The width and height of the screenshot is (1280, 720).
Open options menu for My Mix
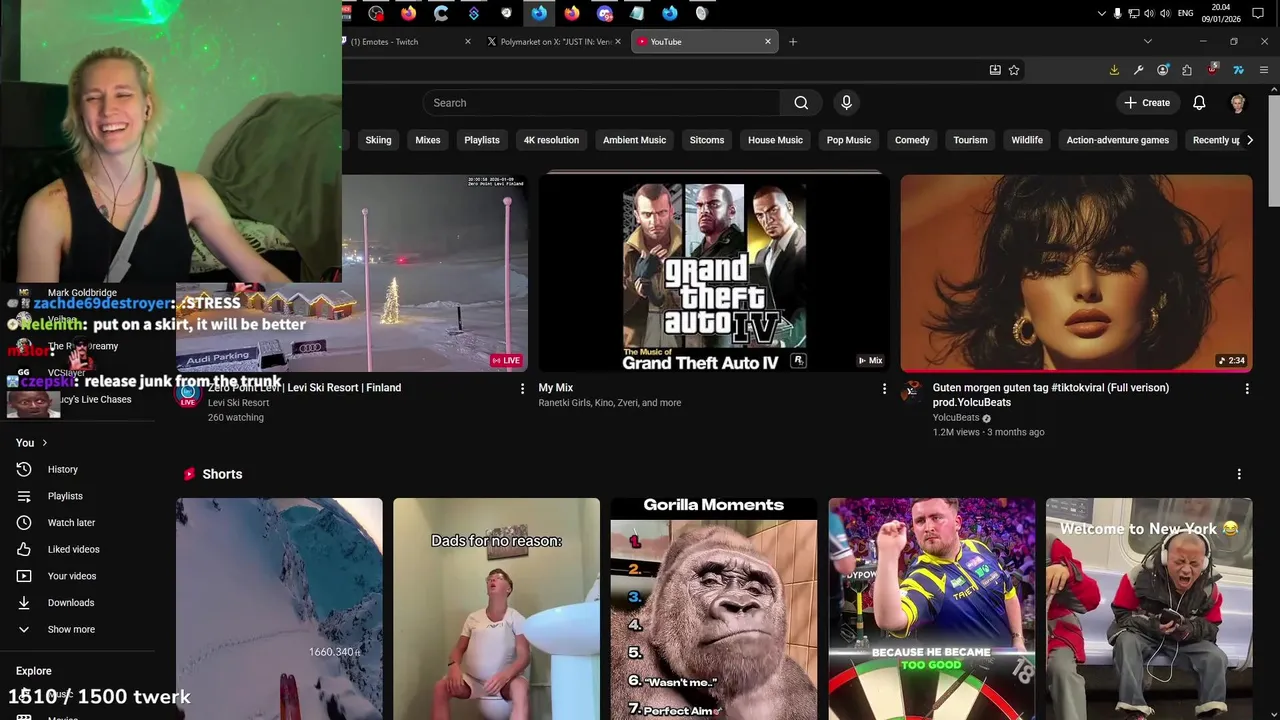(884, 388)
